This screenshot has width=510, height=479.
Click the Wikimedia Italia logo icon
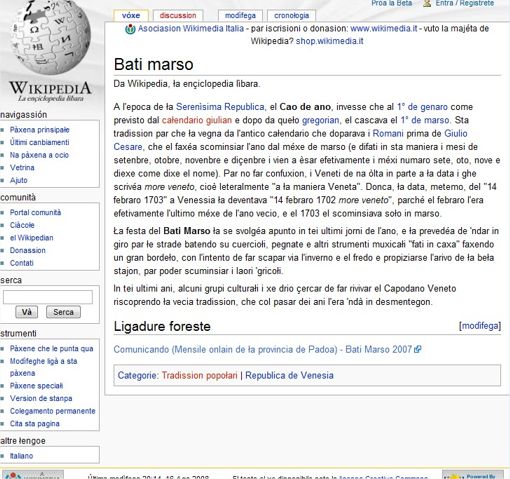[x=130, y=29]
